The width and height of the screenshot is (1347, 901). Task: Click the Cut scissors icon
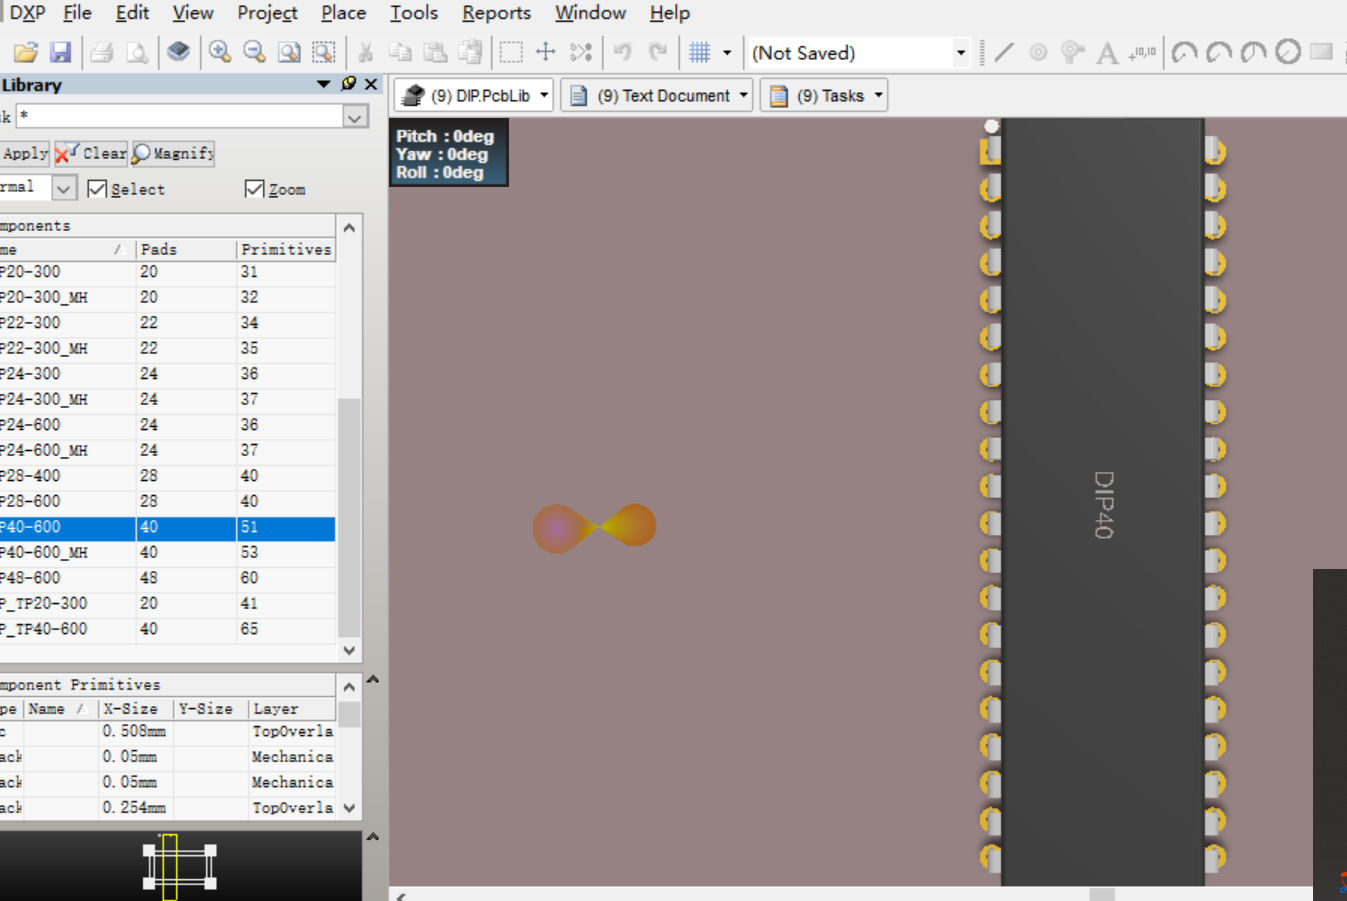pyautogui.click(x=366, y=53)
